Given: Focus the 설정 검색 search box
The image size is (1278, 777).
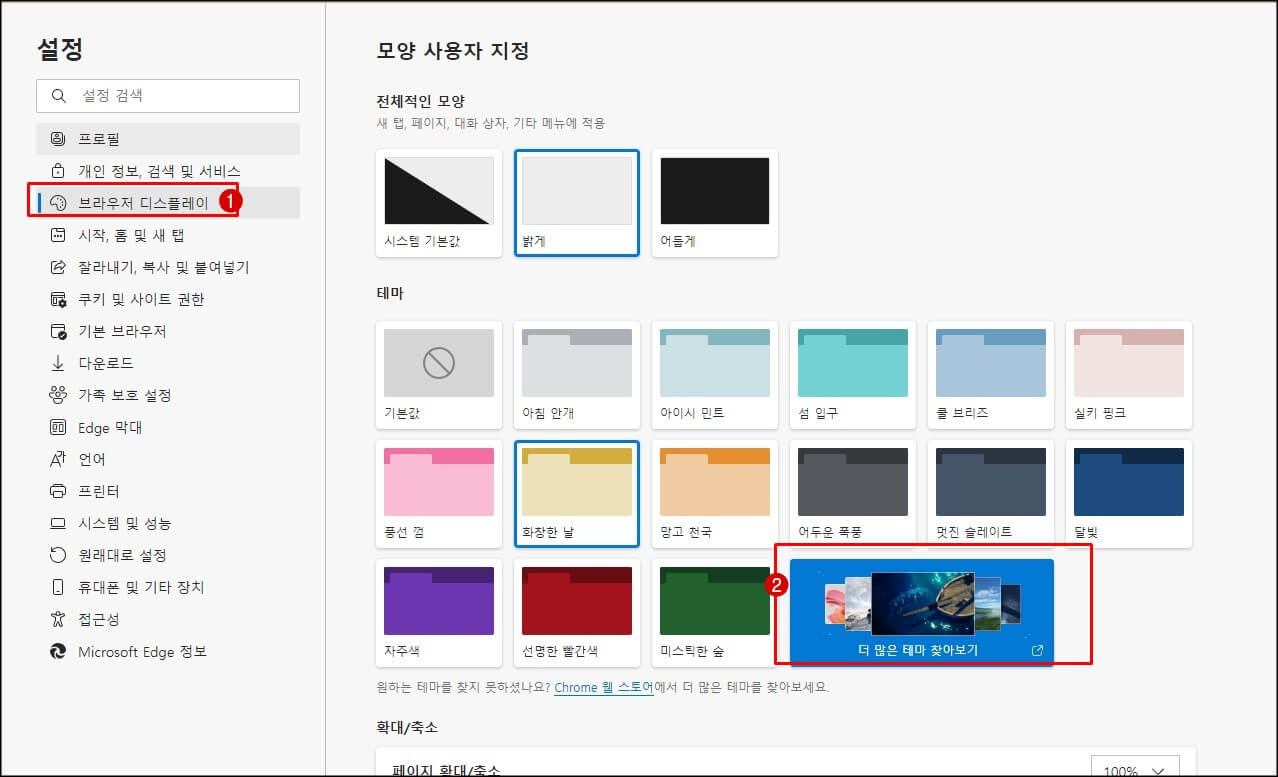Looking at the screenshot, I should click(168, 96).
